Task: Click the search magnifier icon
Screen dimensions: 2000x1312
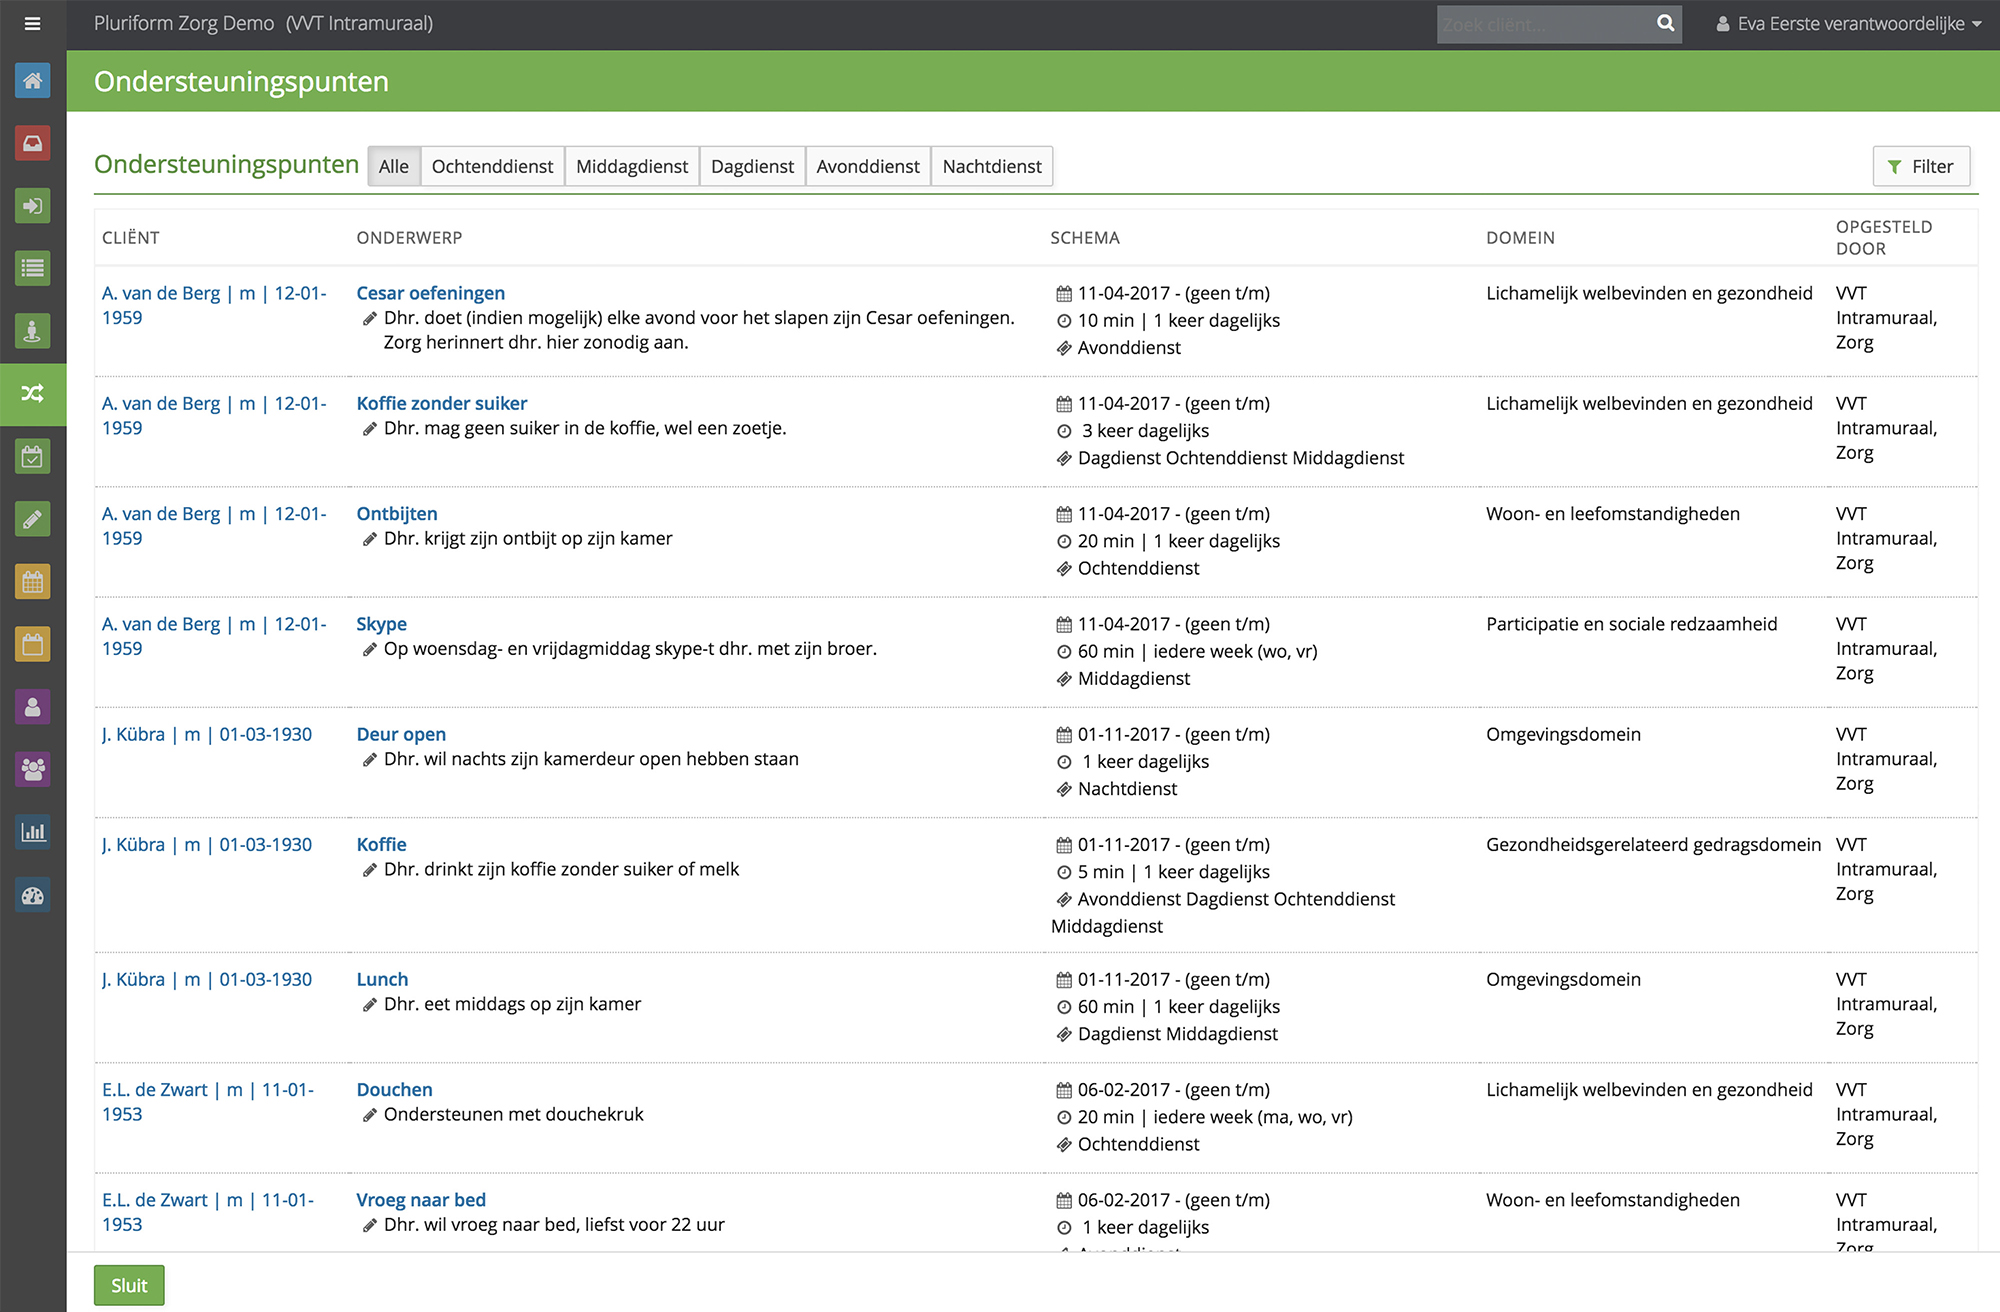Action: (1665, 24)
